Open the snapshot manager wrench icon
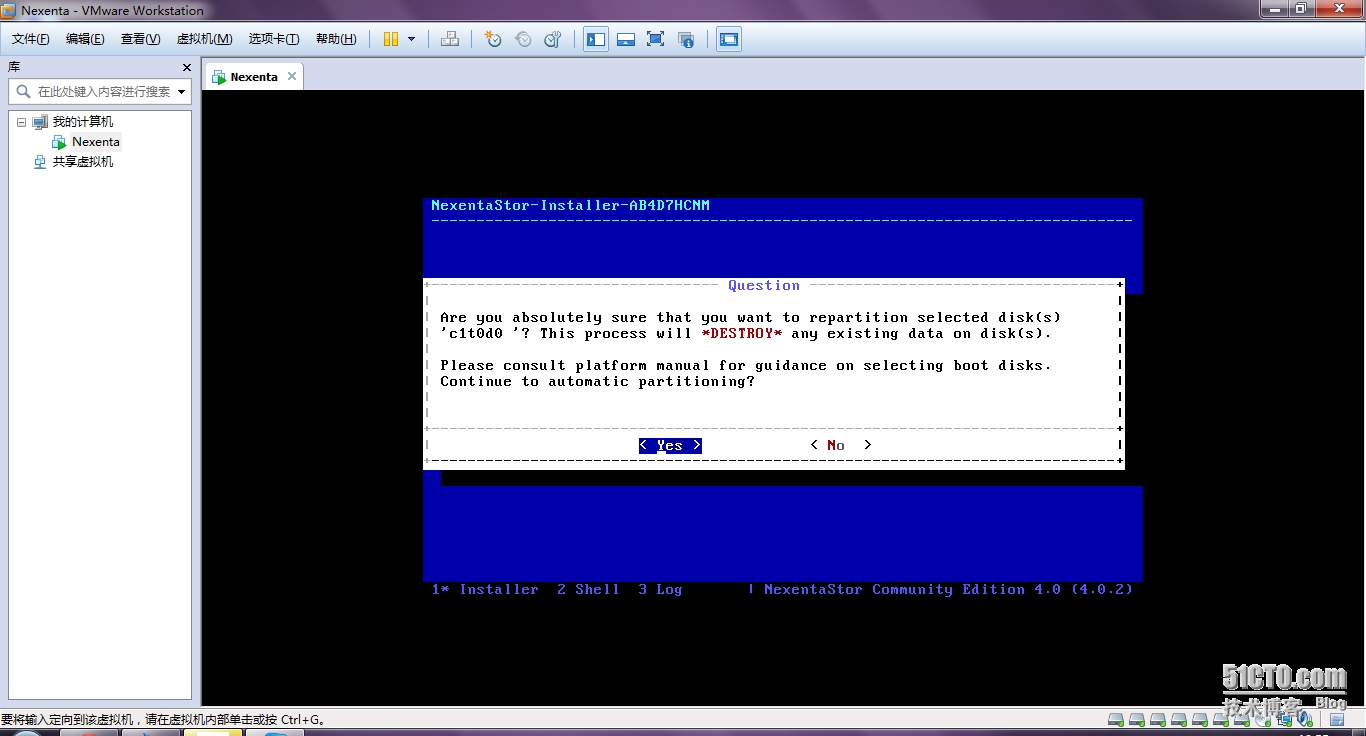The height and width of the screenshot is (736, 1366). (x=553, y=39)
